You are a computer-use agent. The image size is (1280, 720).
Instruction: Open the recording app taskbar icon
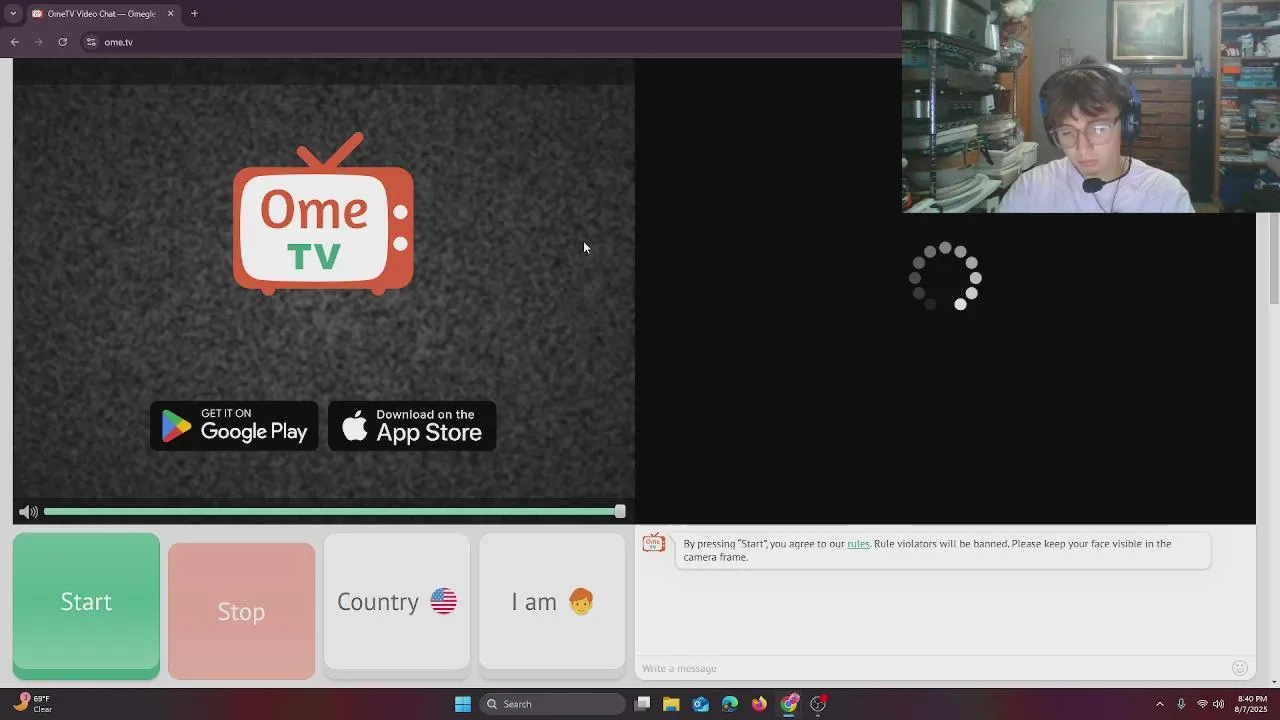(x=818, y=704)
